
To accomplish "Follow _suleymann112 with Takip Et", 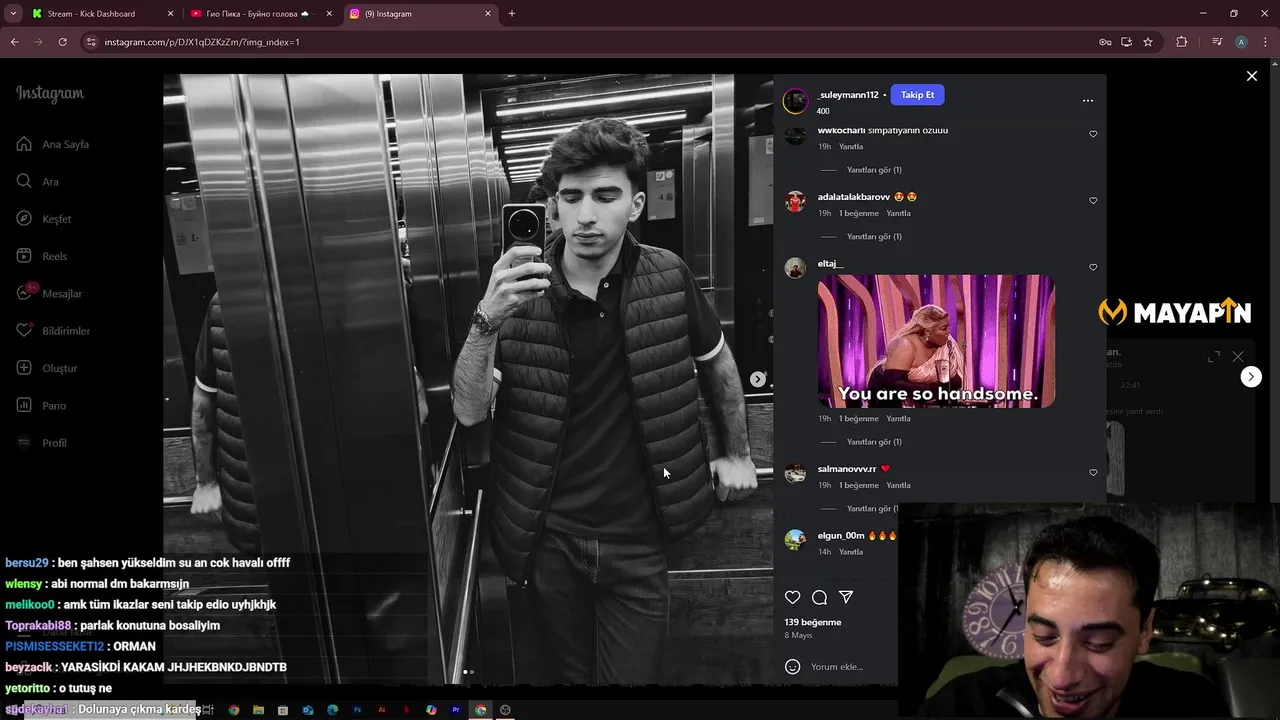I will tap(917, 95).
